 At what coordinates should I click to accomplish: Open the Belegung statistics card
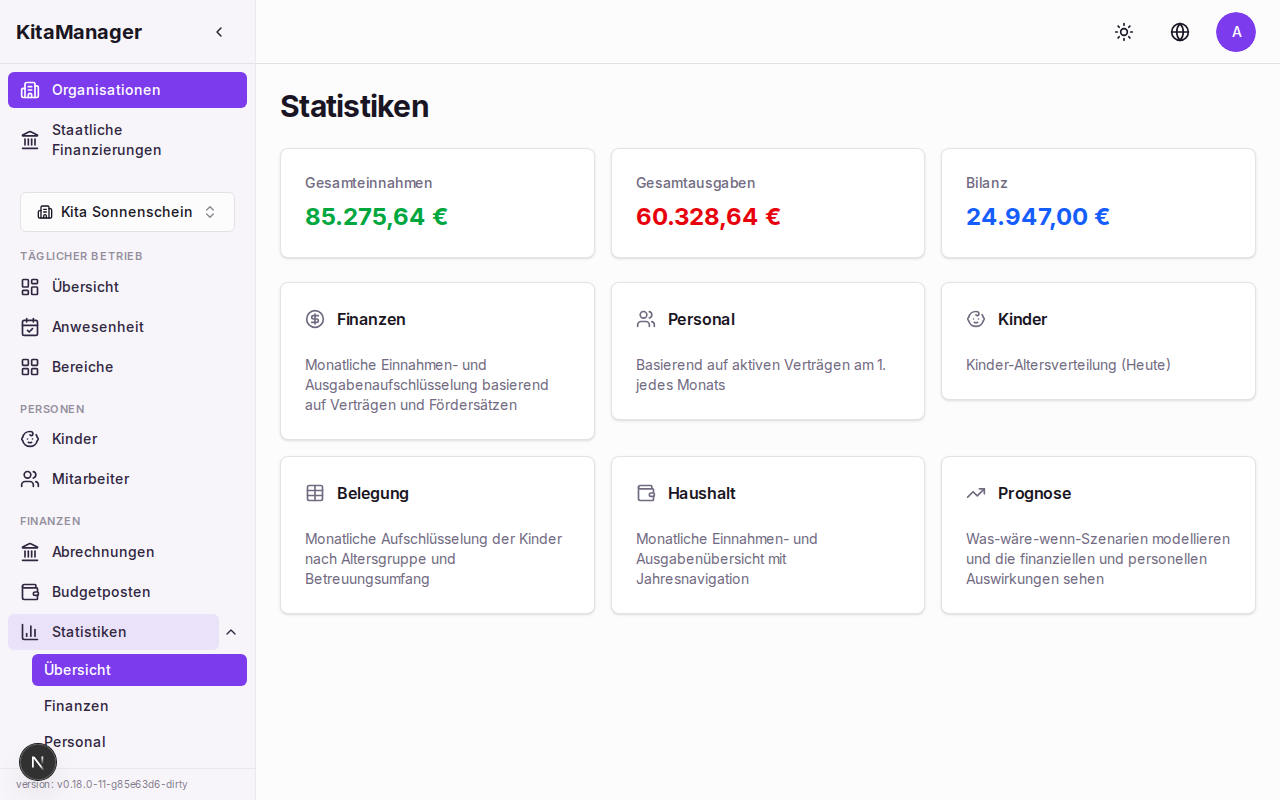(x=437, y=535)
